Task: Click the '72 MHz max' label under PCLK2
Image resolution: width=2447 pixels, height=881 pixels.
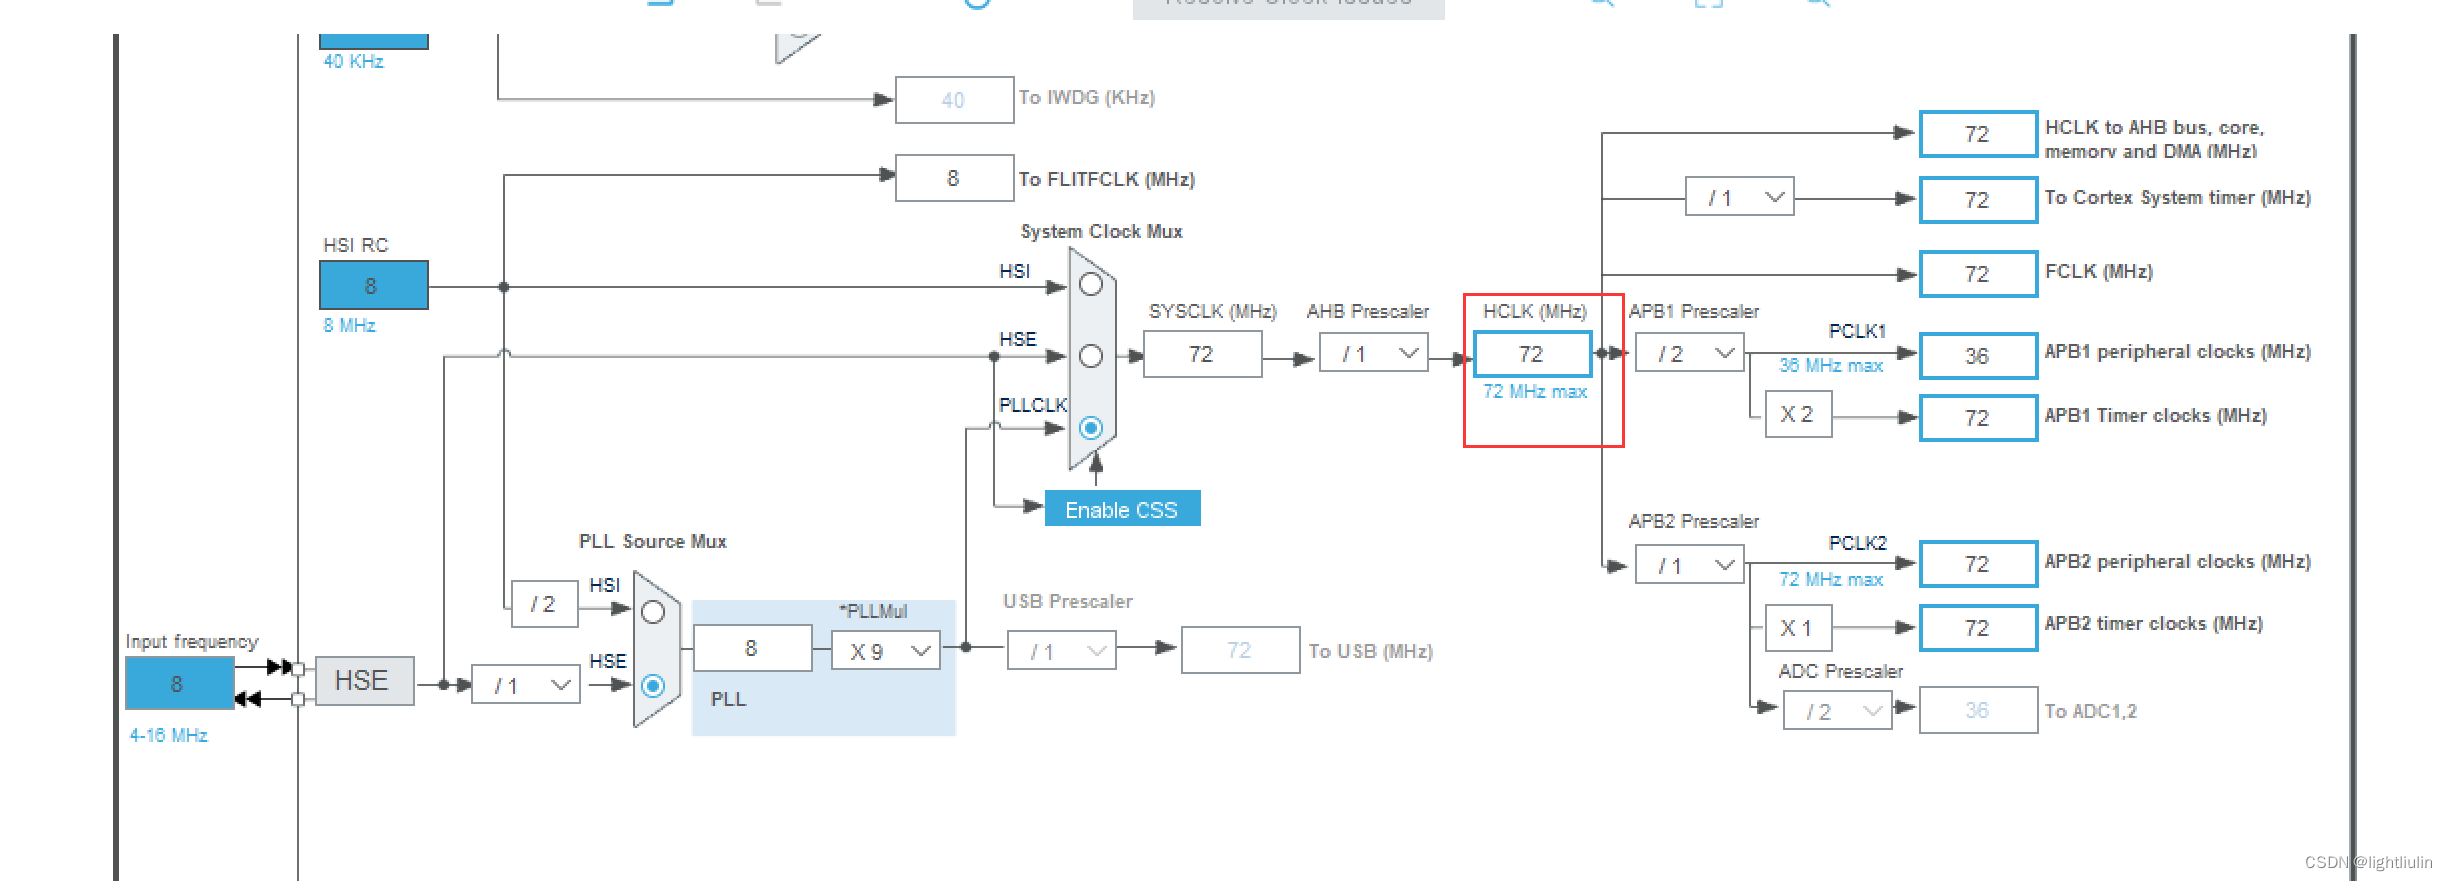Action: [x=1831, y=579]
